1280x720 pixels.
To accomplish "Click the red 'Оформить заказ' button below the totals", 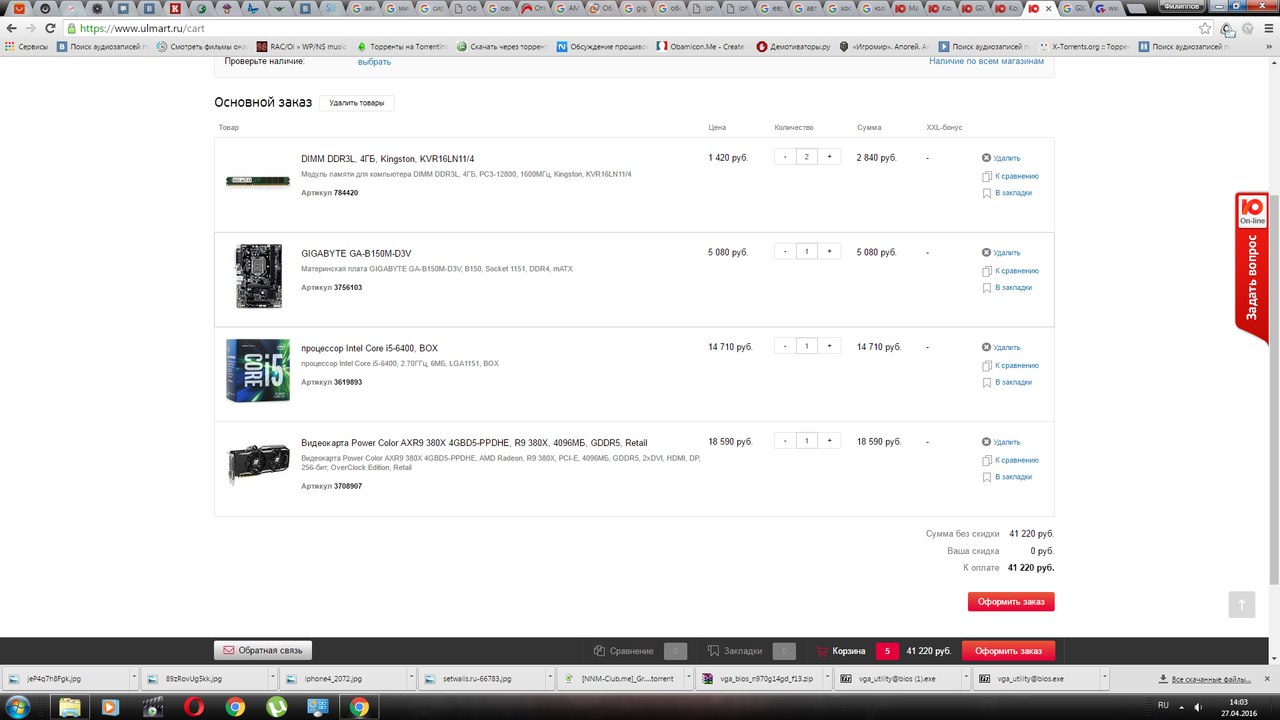I will tap(1011, 601).
